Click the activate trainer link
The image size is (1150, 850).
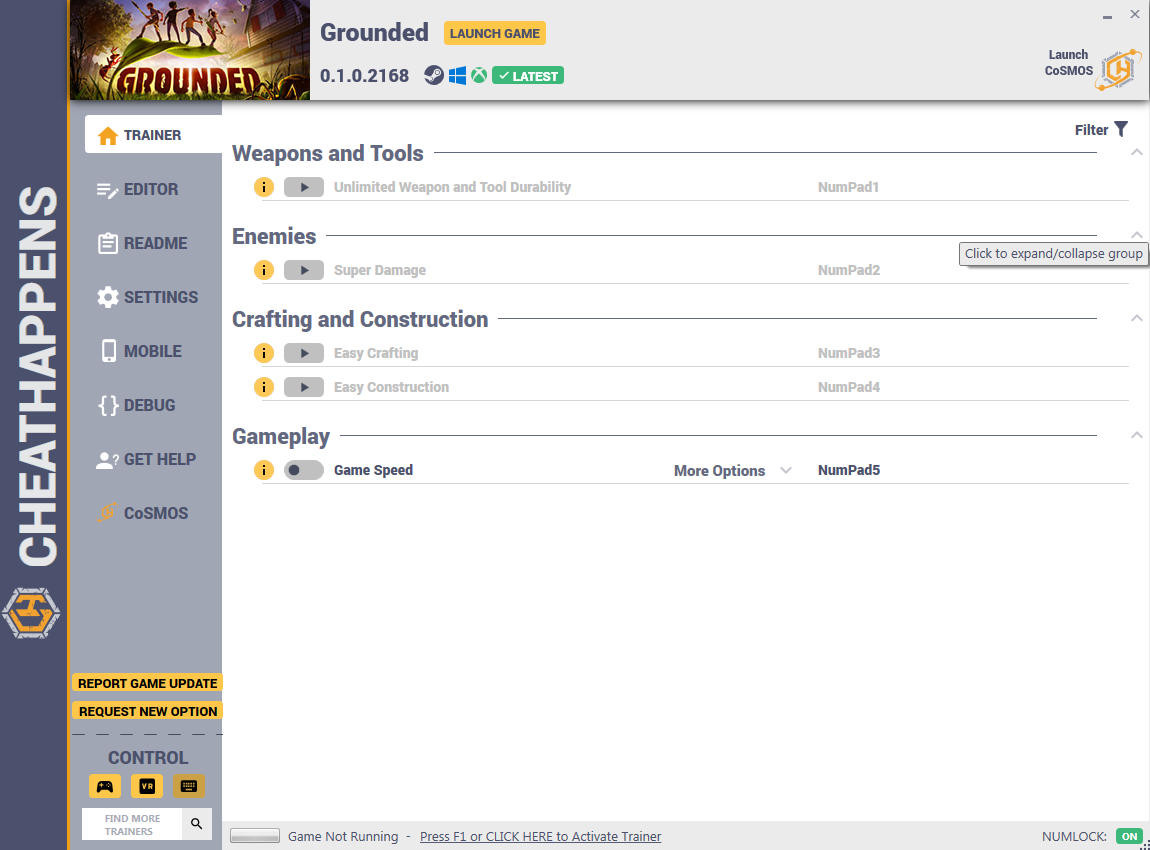pos(541,837)
